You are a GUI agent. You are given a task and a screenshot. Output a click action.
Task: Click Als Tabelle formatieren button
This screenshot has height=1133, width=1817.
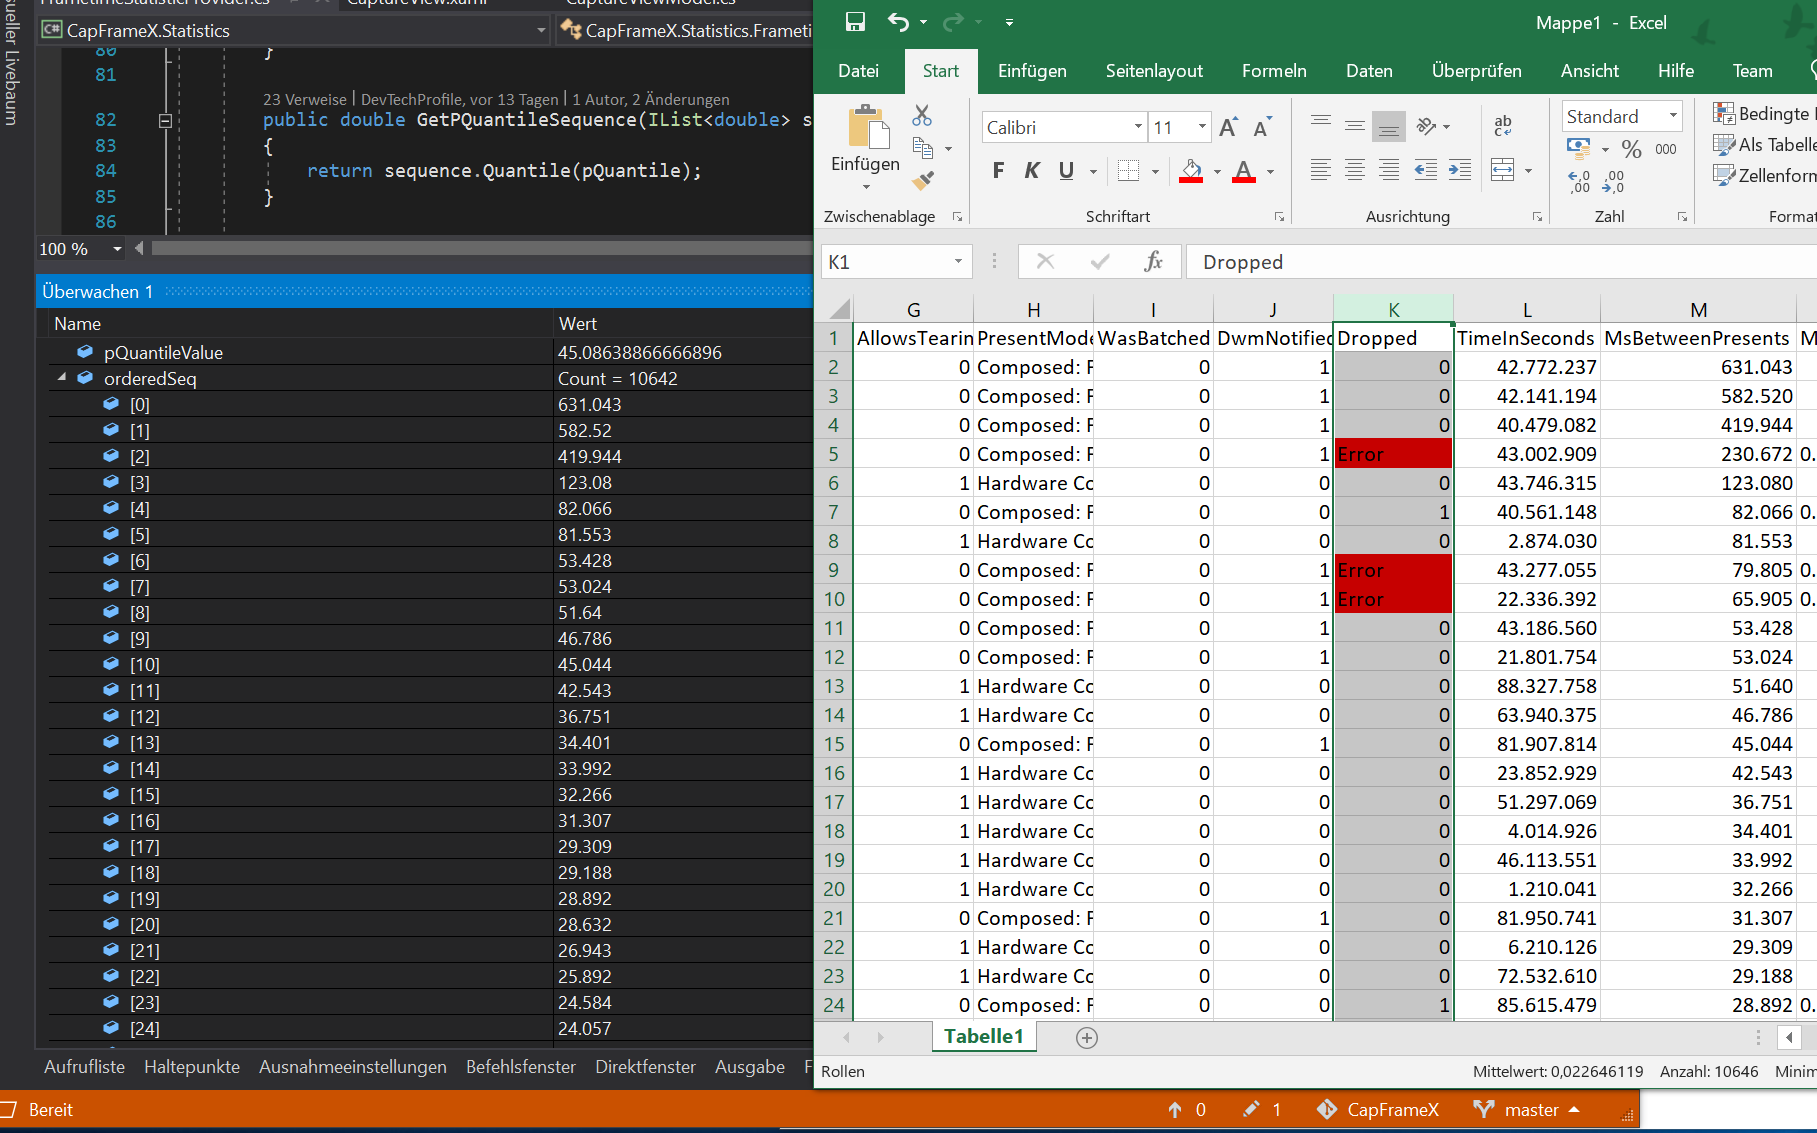pyautogui.click(x=1764, y=144)
